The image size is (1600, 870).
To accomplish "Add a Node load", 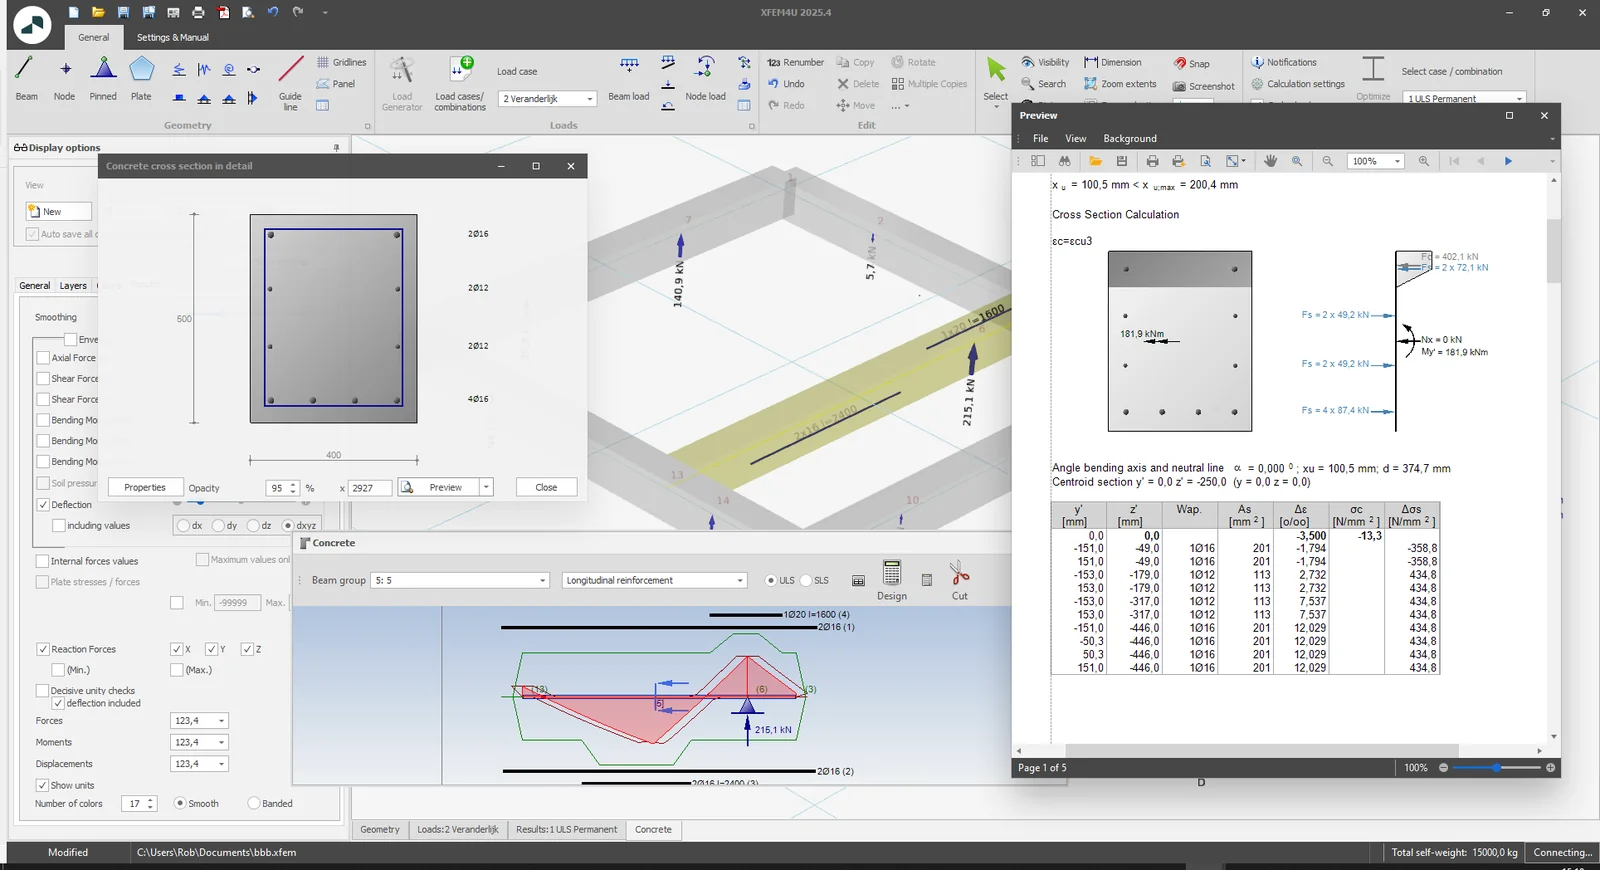I will tap(705, 79).
